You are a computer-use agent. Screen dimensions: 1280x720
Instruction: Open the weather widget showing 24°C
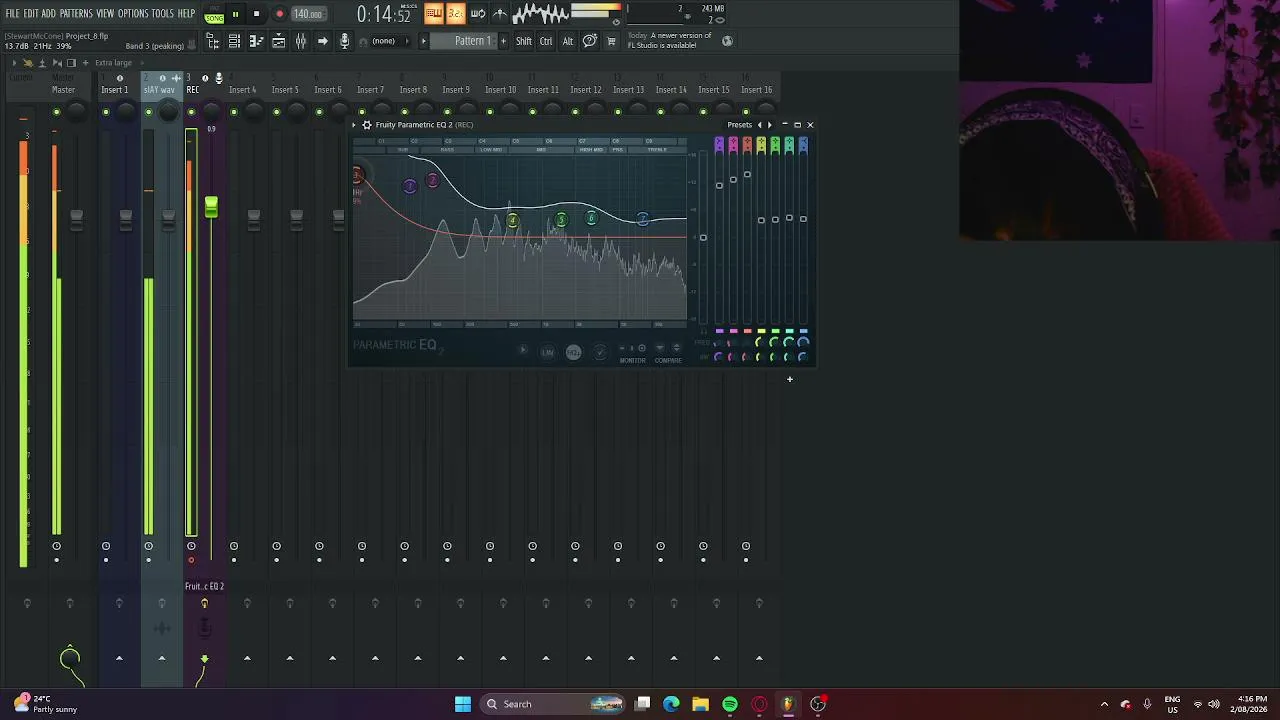click(44, 704)
